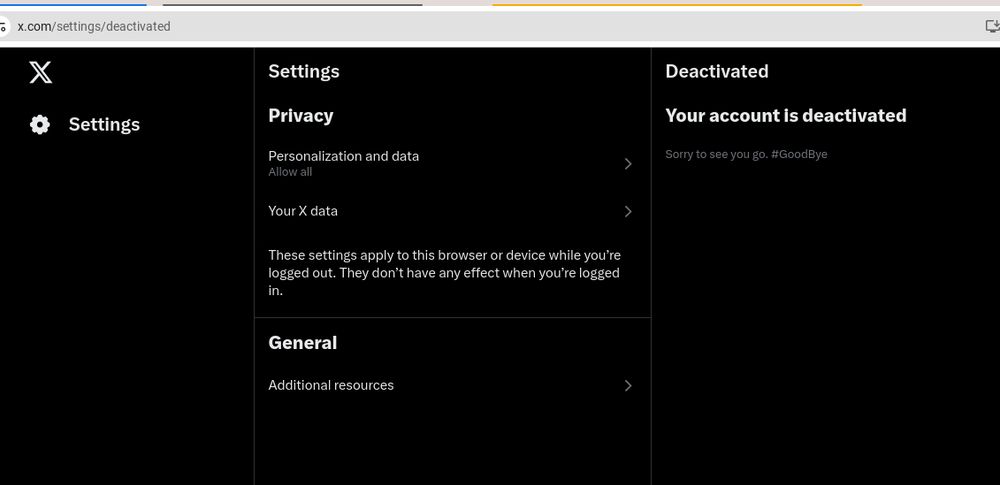This screenshot has height=485, width=1000.
Task: Click the X logo icon
Action: point(40,71)
